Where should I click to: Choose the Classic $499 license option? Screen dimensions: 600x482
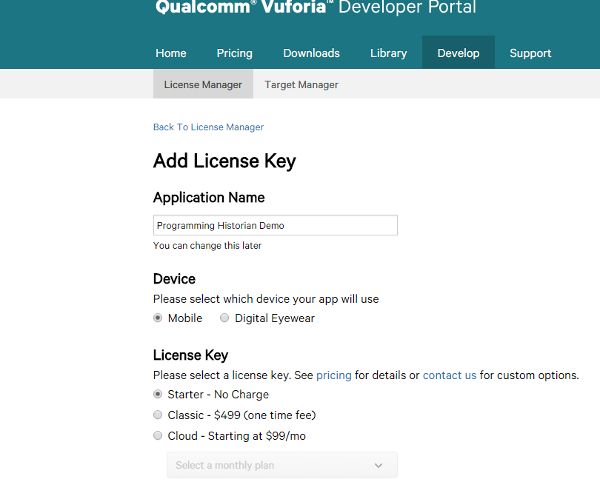point(158,415)
